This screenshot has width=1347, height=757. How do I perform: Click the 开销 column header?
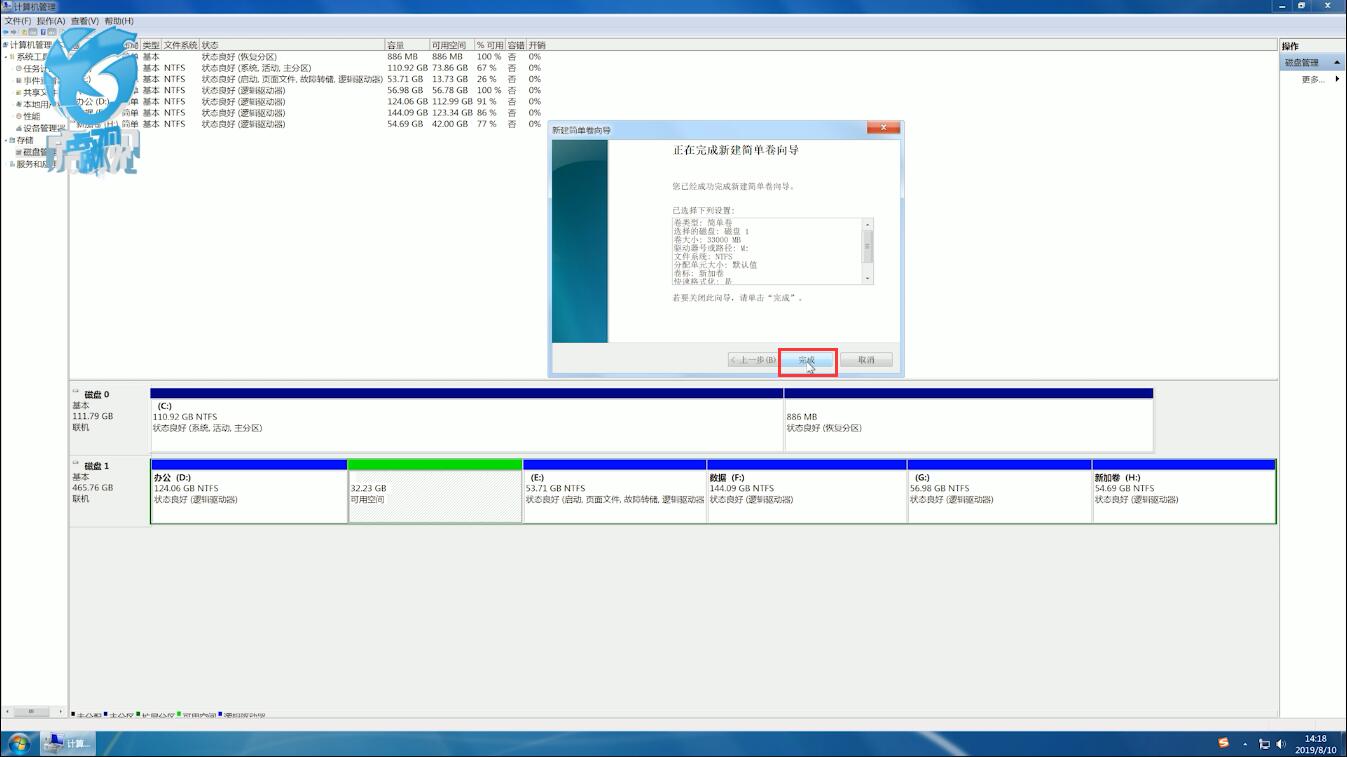tap(537, 46)
